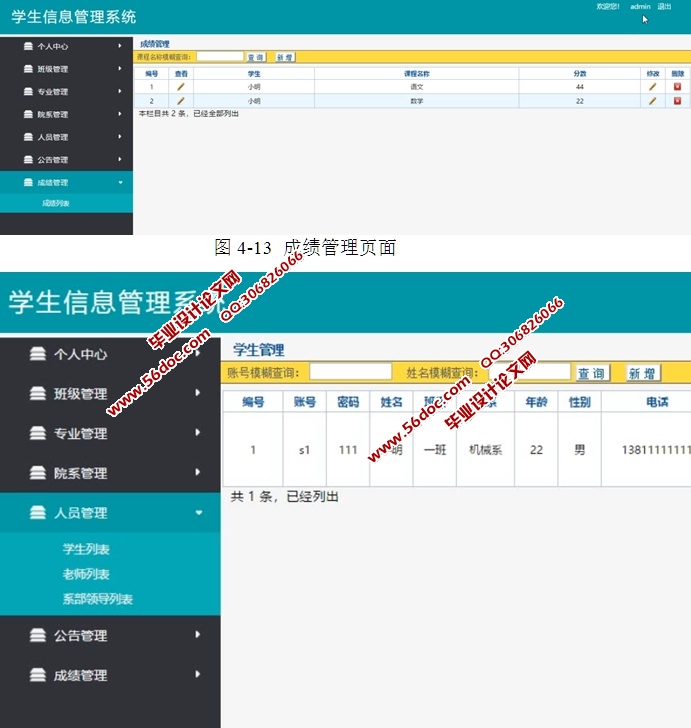Open 老师列表 submenu item

click(x=86, y=574)
